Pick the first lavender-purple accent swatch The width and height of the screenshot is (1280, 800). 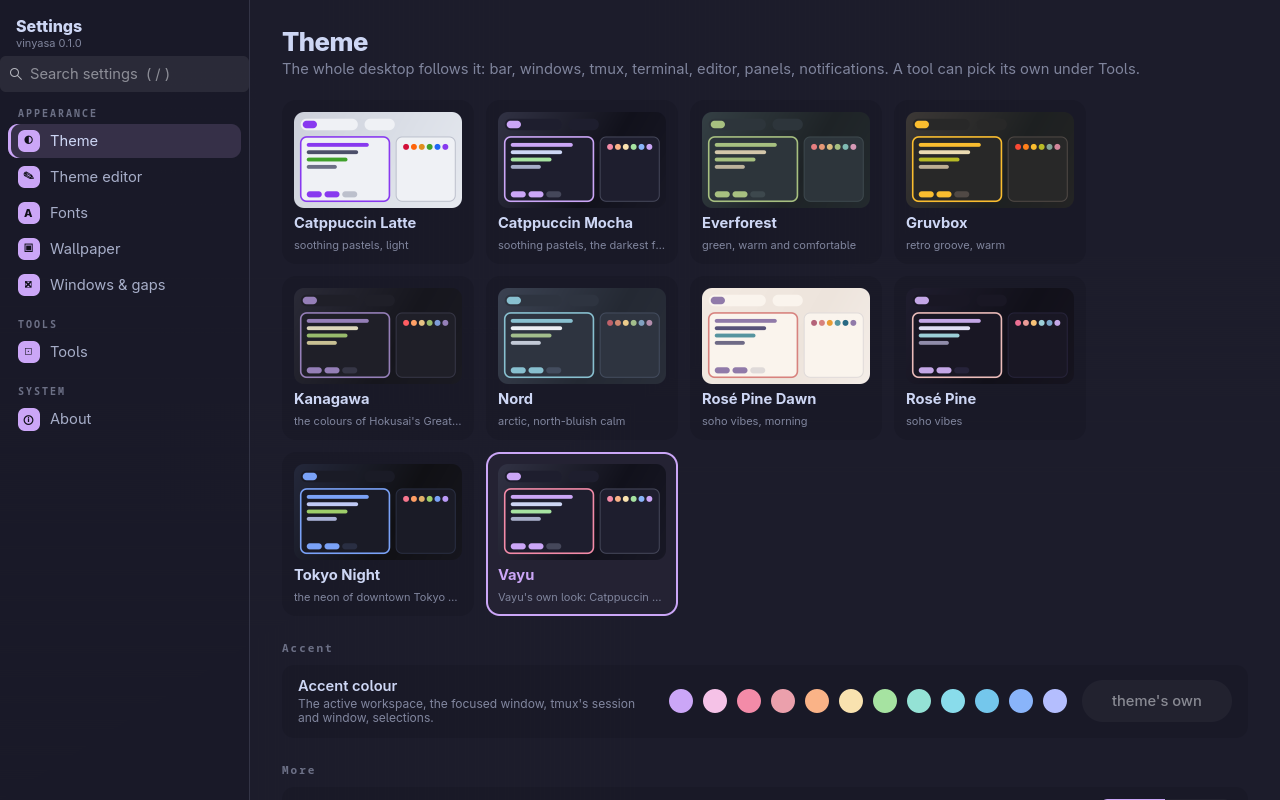(681, 701)
